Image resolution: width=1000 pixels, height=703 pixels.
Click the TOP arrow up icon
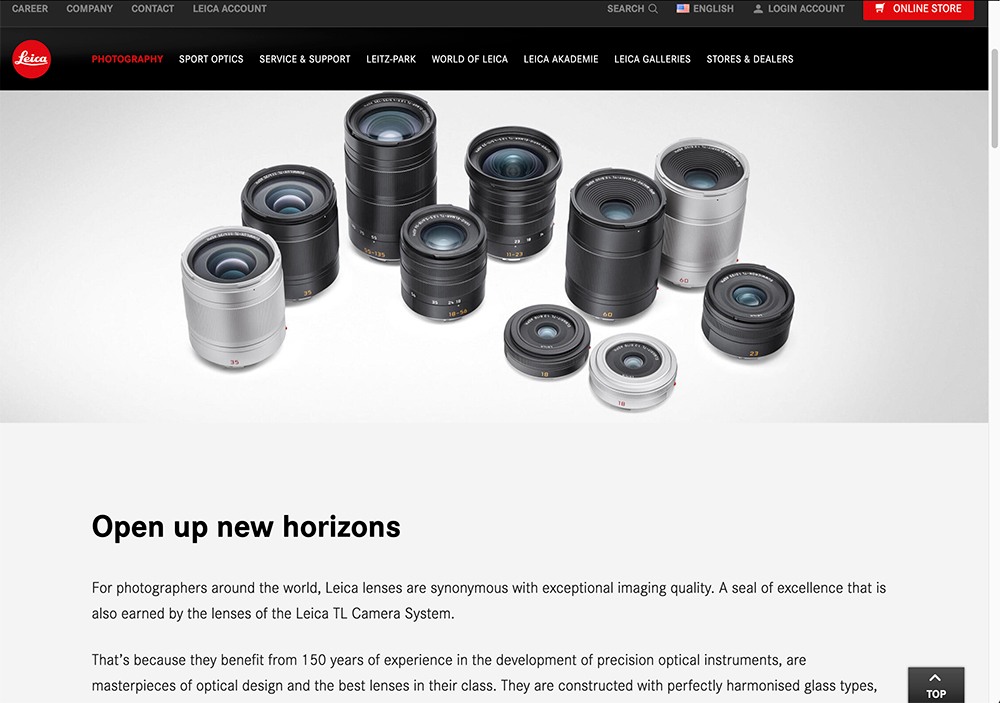click(935, 678)
